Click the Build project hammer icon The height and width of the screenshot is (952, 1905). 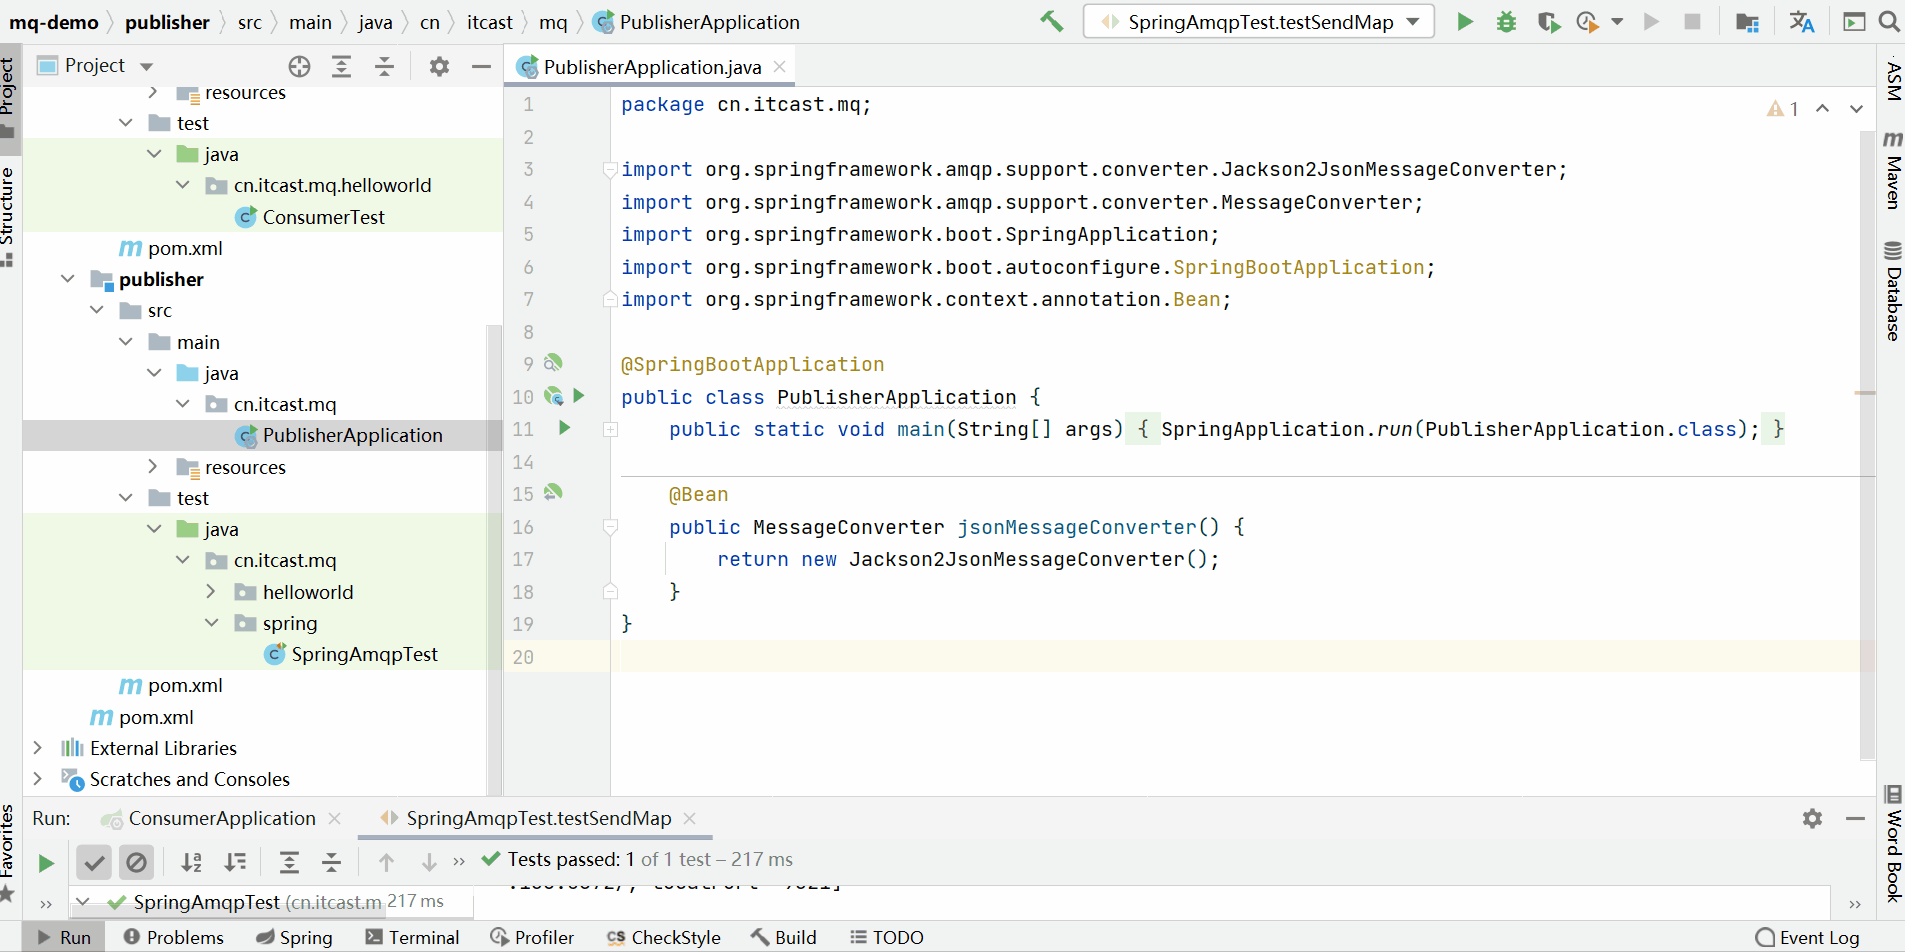coord(1051,21)
